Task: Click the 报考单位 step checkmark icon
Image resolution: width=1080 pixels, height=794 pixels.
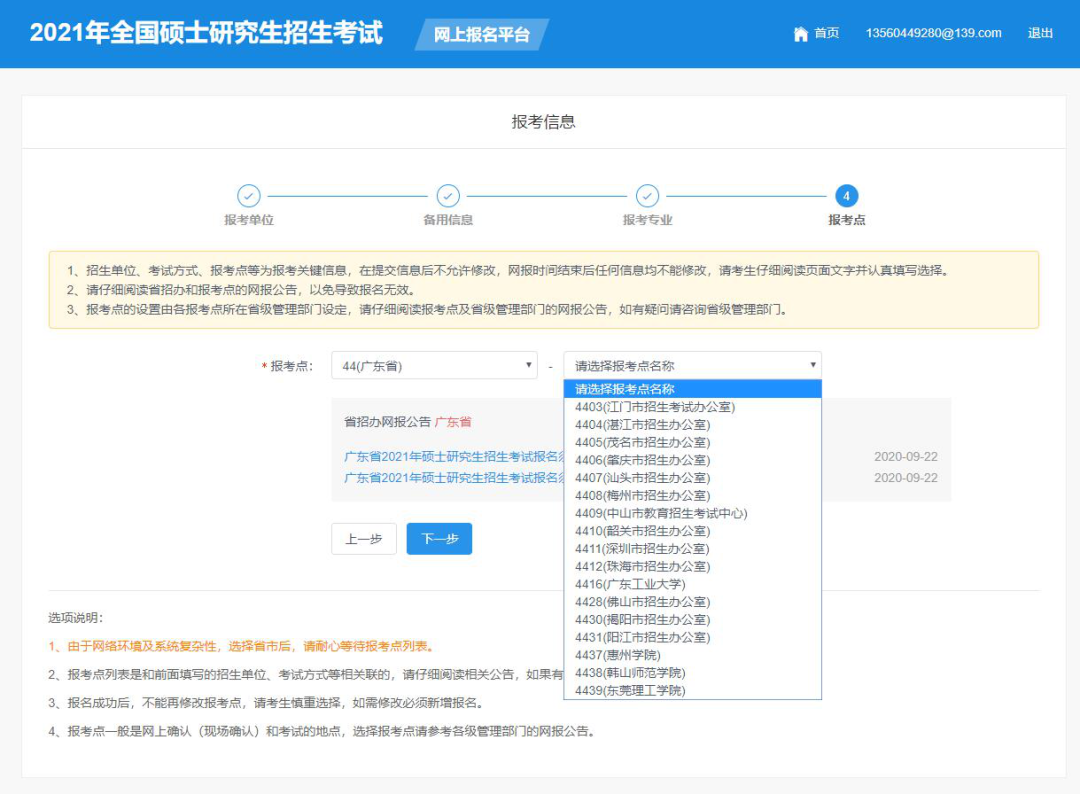Action: (249, 196)
